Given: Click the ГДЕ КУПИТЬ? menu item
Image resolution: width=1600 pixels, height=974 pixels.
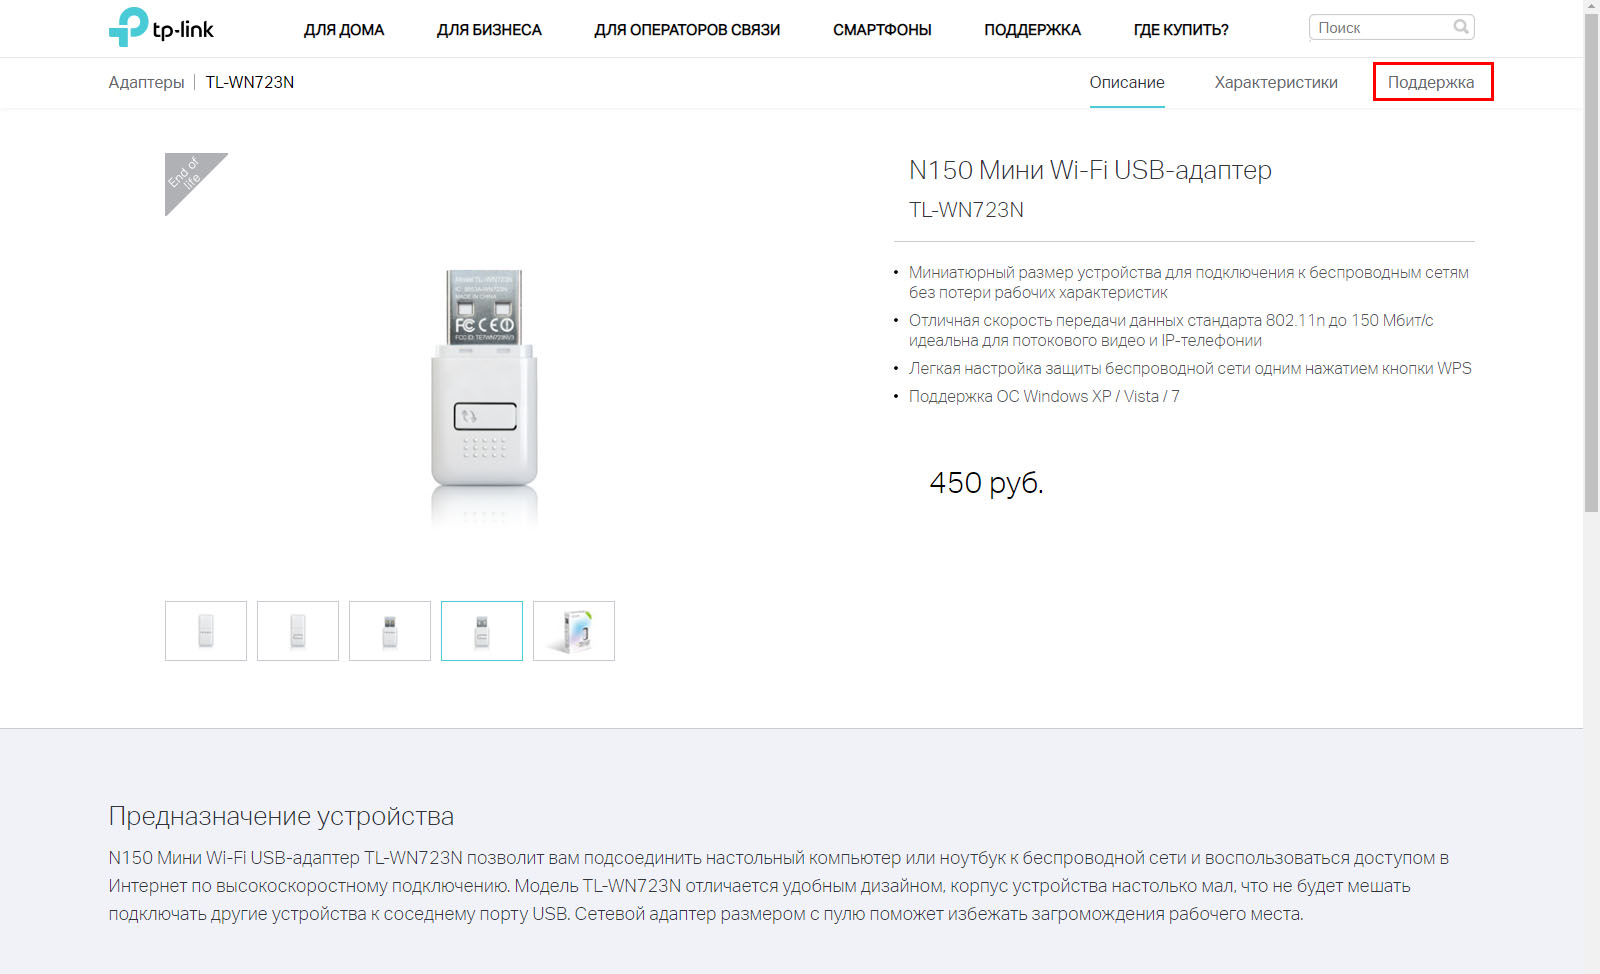Looking at the screenshot, I should [x=1181, y=30].
